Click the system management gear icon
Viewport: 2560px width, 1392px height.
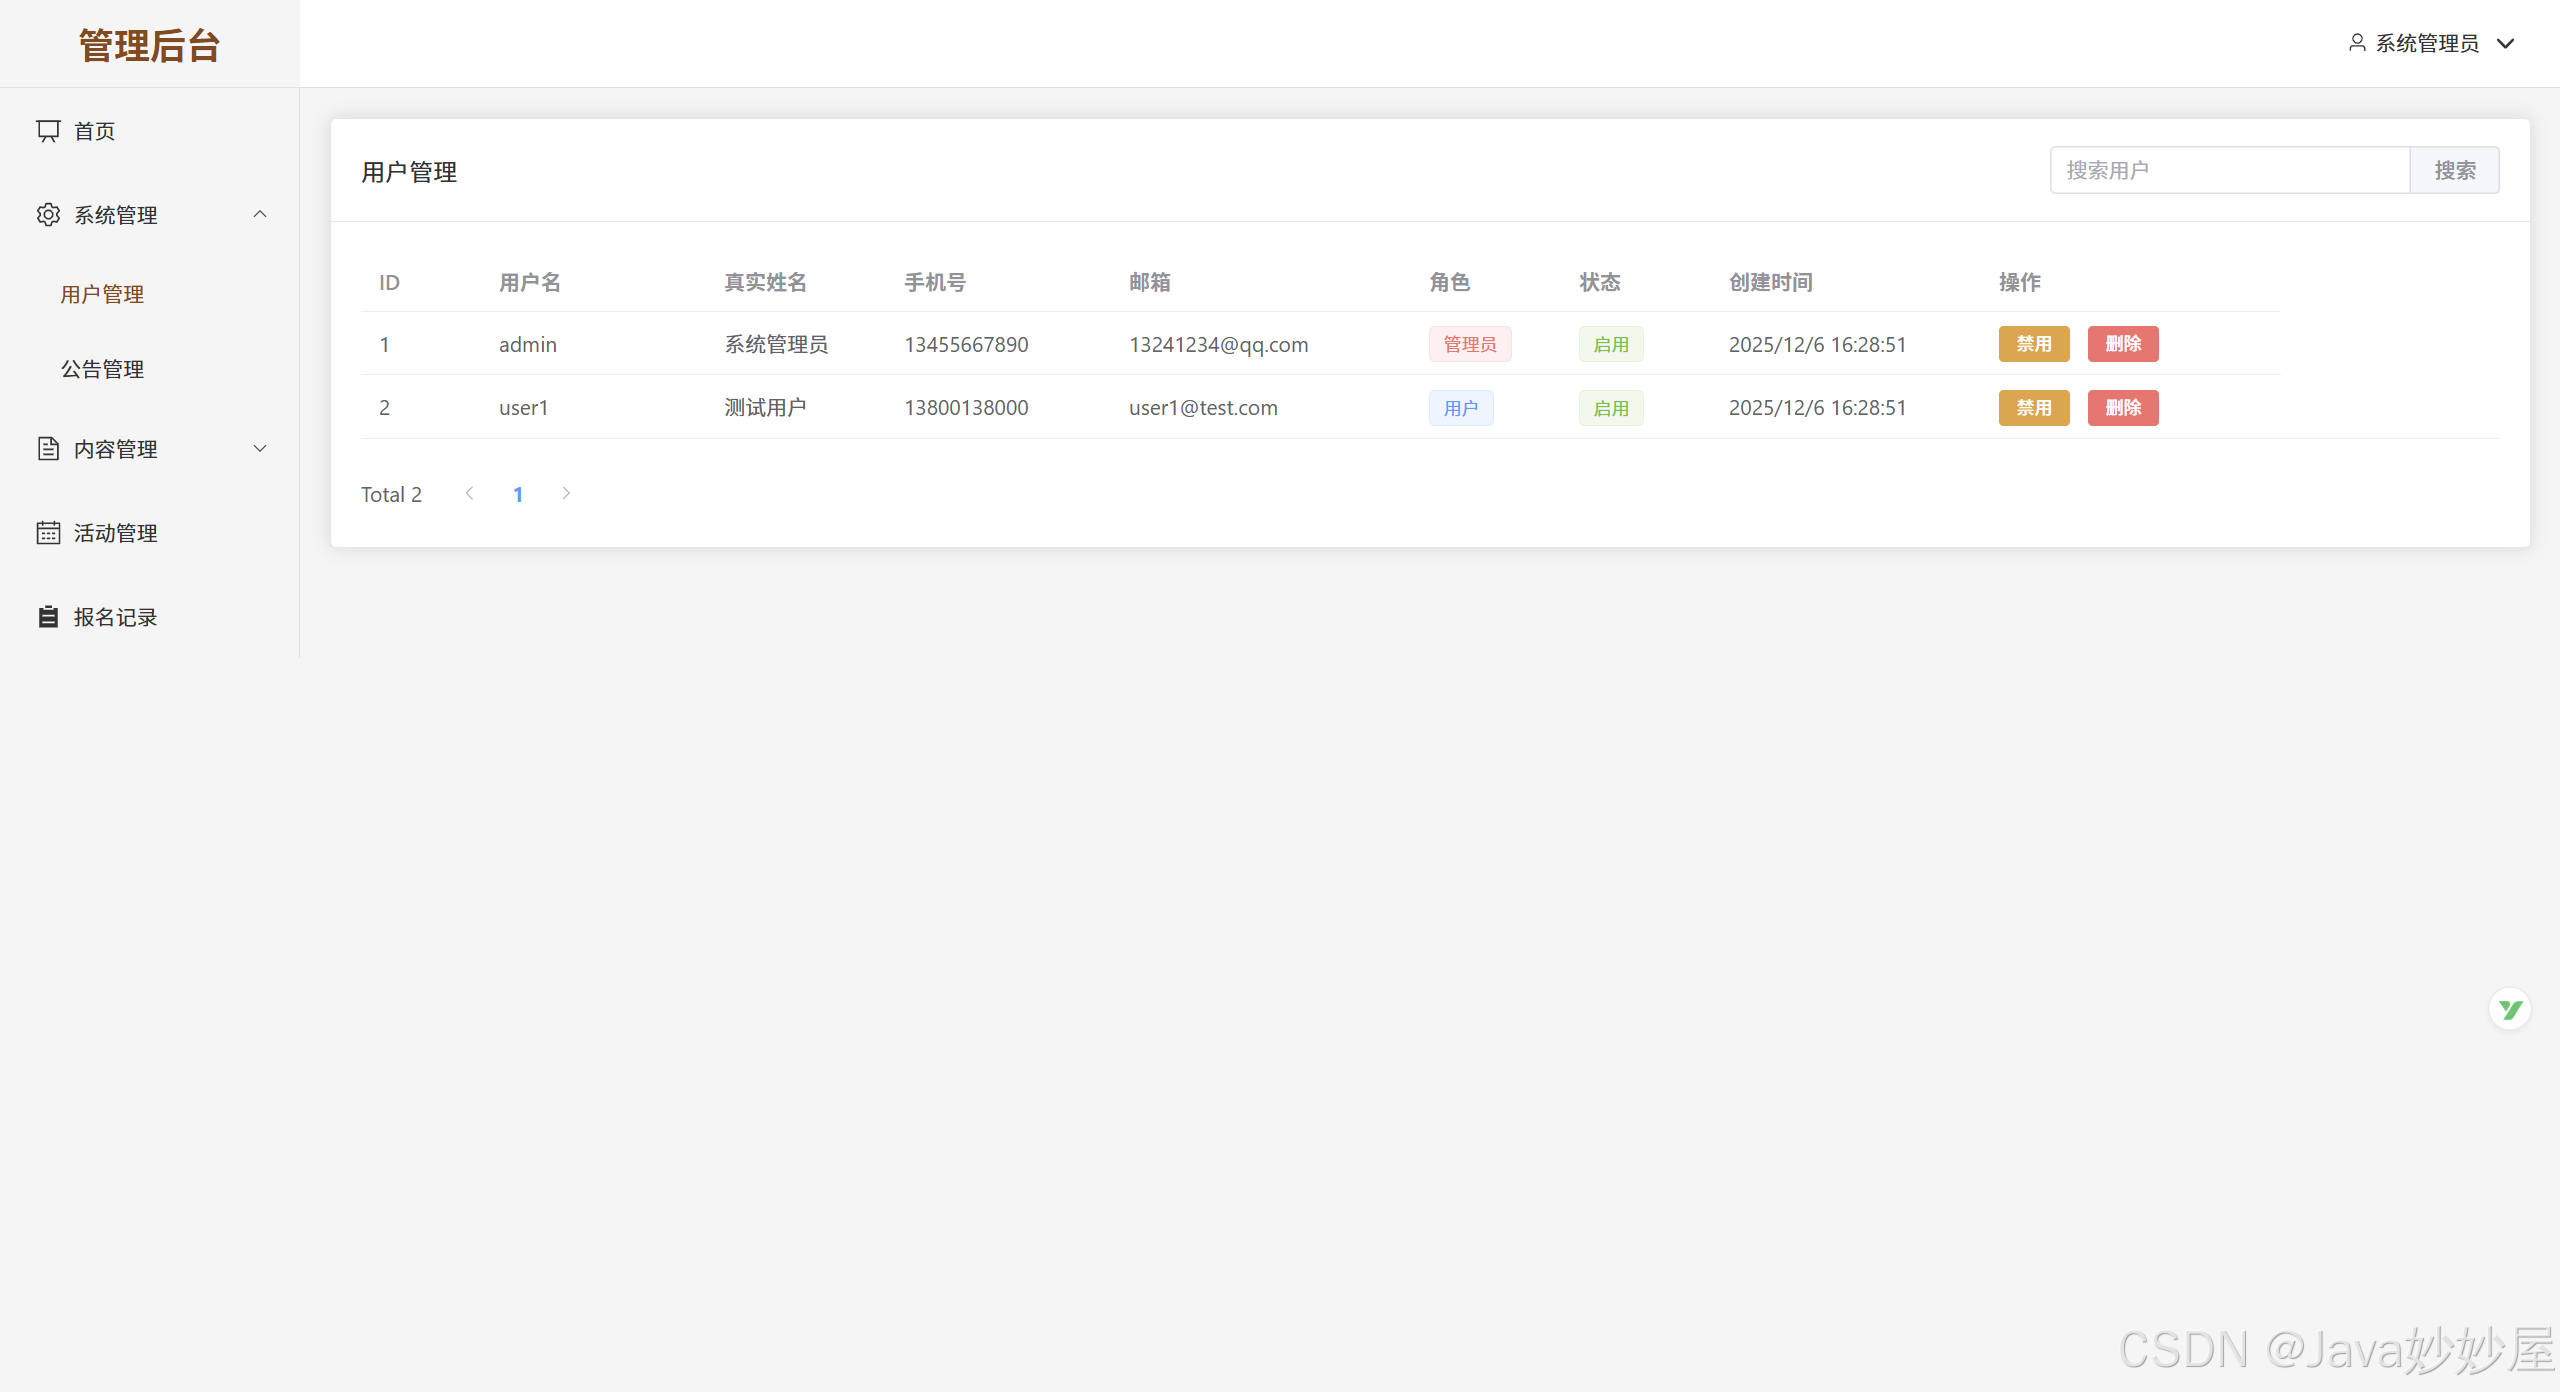point(48,215)
